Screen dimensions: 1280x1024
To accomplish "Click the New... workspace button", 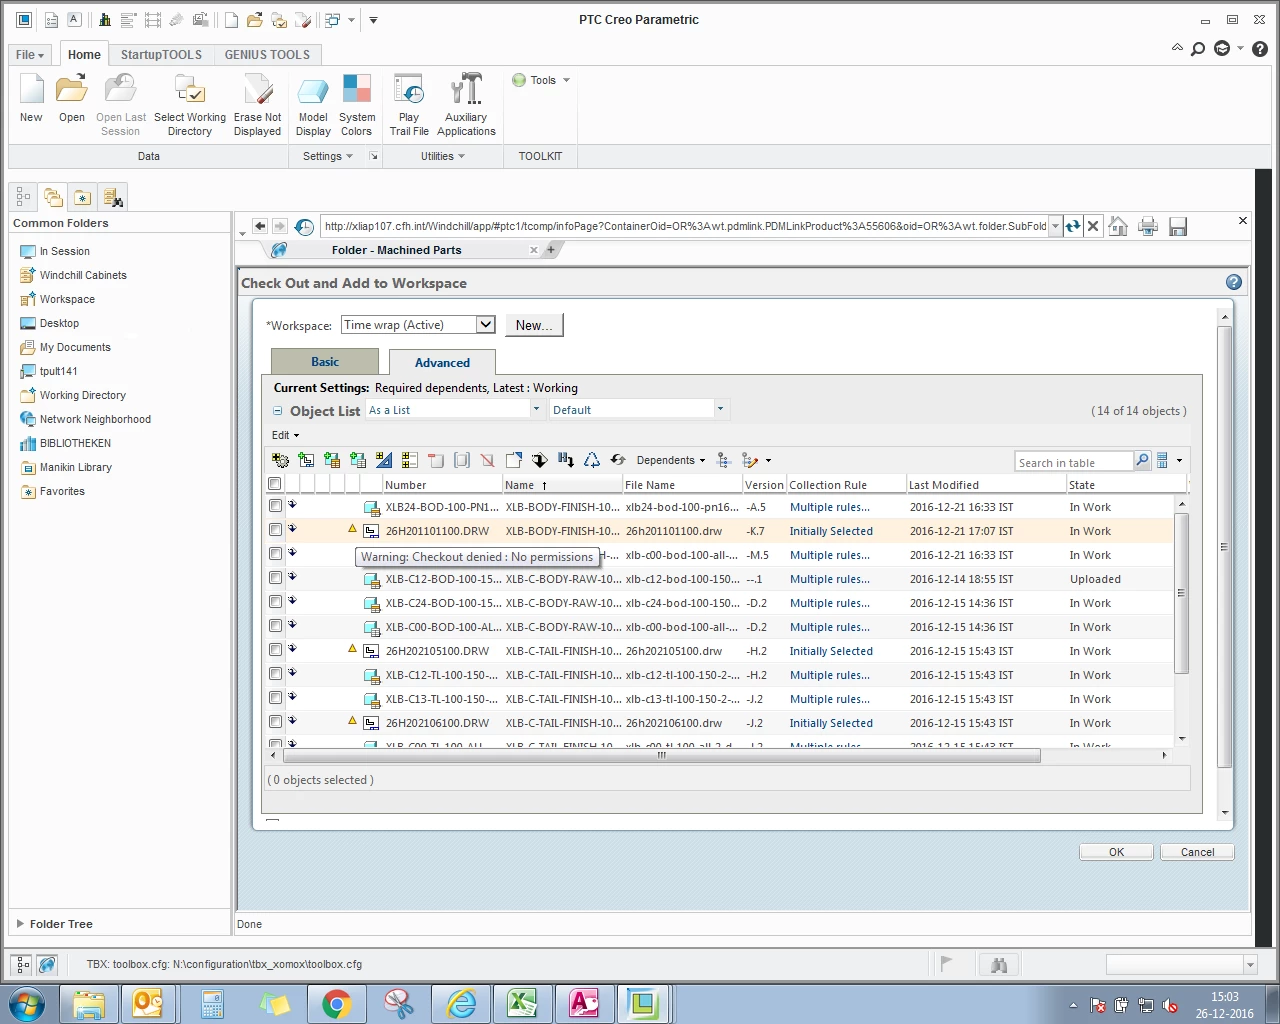I will click(x=534, y=325).
